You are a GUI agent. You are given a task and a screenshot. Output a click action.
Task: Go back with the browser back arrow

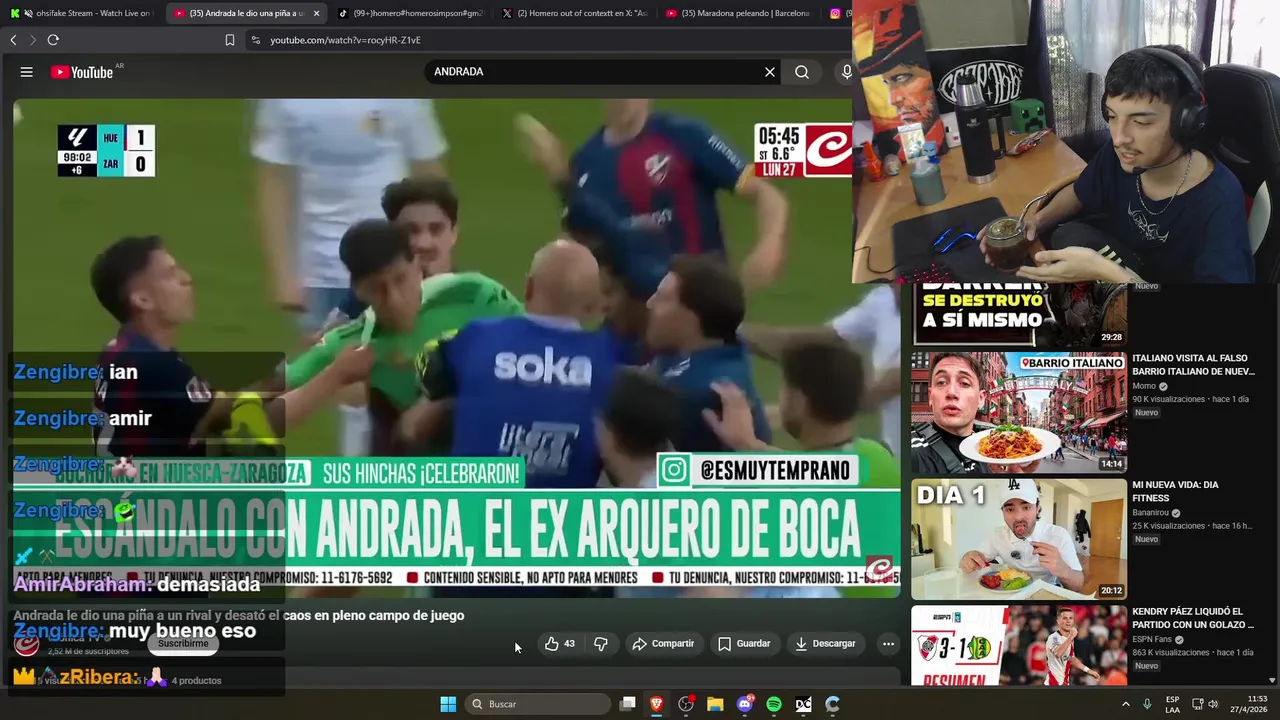[13, 40]
